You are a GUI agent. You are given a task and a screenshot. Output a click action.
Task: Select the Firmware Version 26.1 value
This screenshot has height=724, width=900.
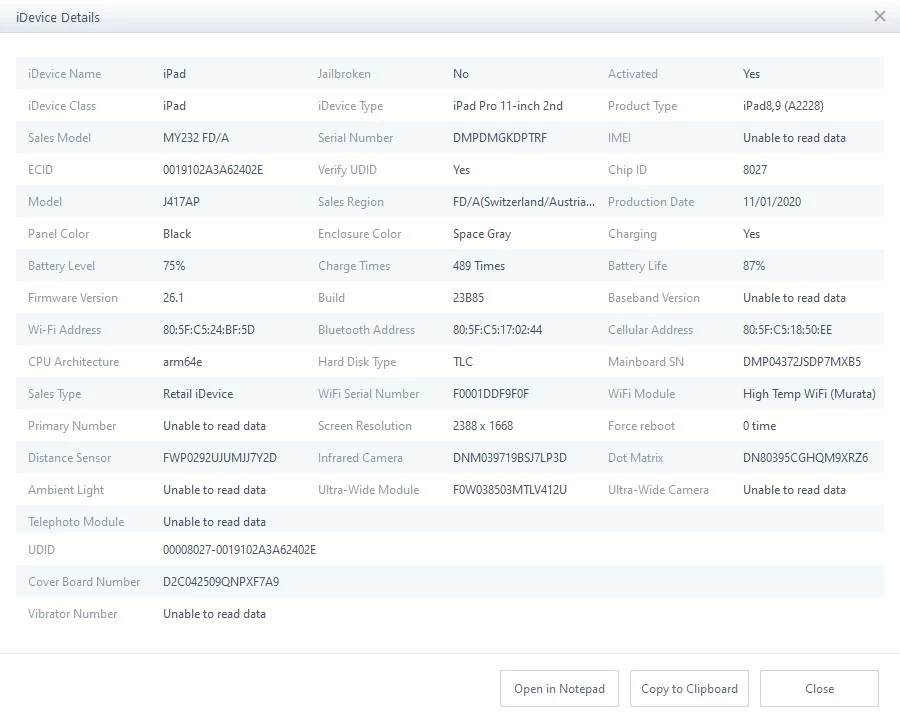click(174, 298)
